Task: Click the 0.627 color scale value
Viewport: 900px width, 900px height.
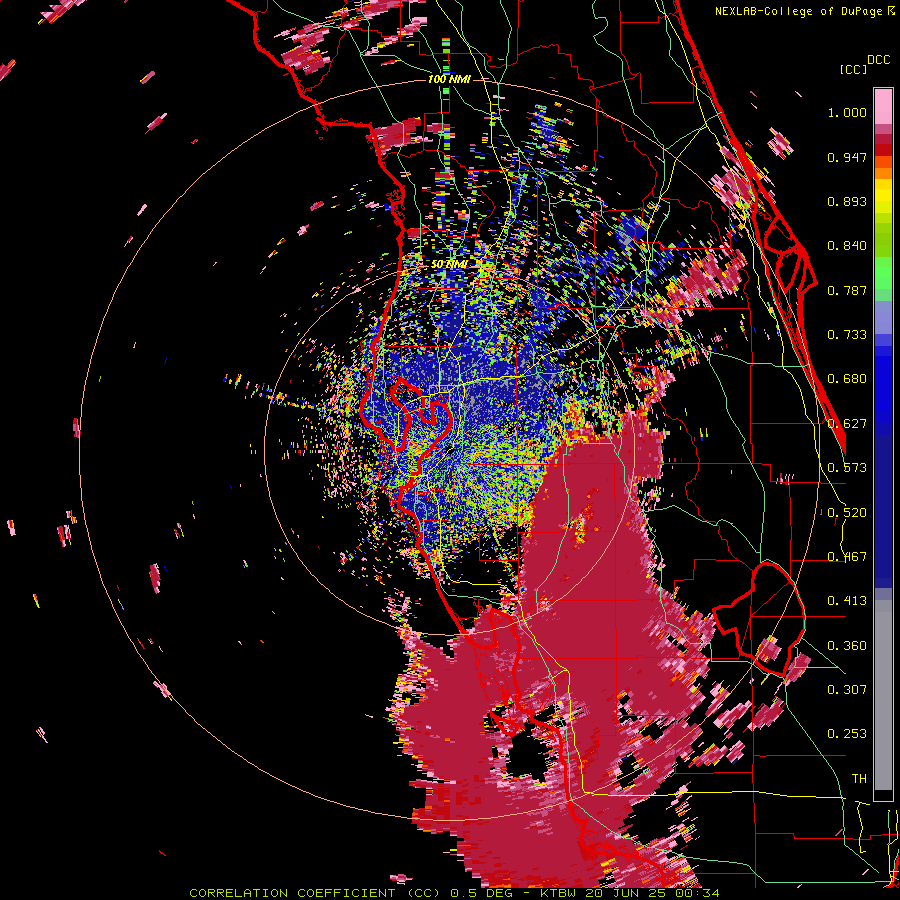Action: [847, 424]
